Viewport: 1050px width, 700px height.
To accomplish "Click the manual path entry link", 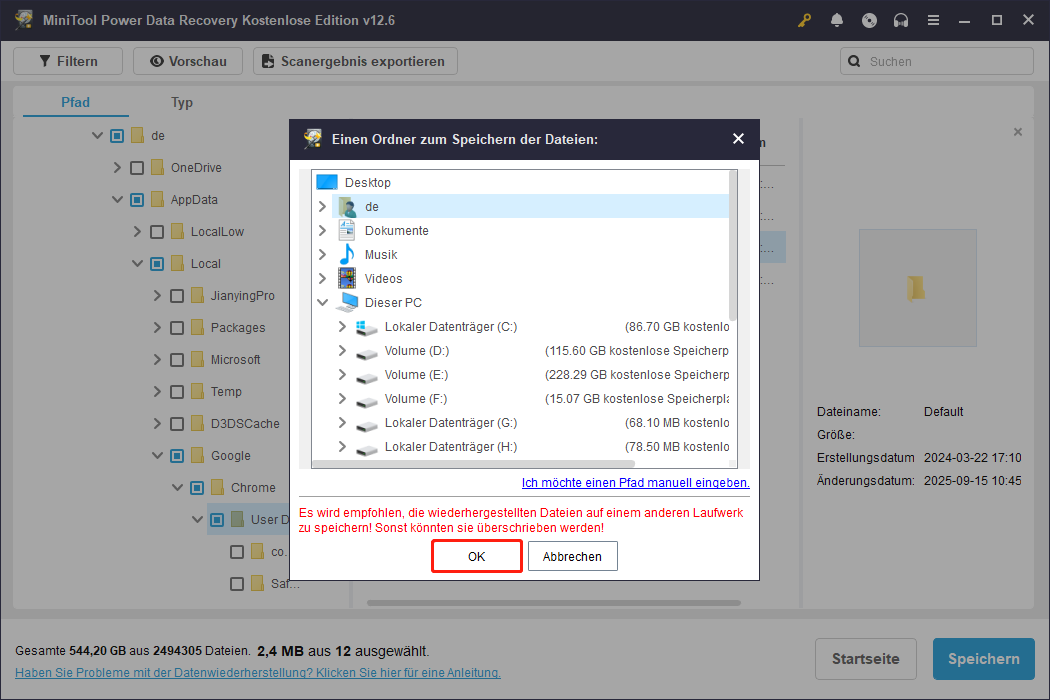I will [x=635, y=483].
